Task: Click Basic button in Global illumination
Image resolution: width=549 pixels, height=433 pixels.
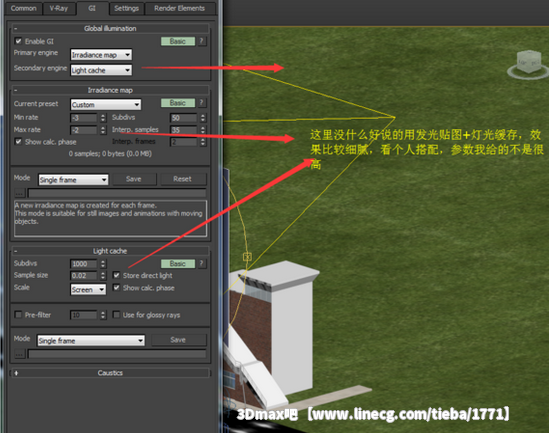Action: [x=178, y=41]
